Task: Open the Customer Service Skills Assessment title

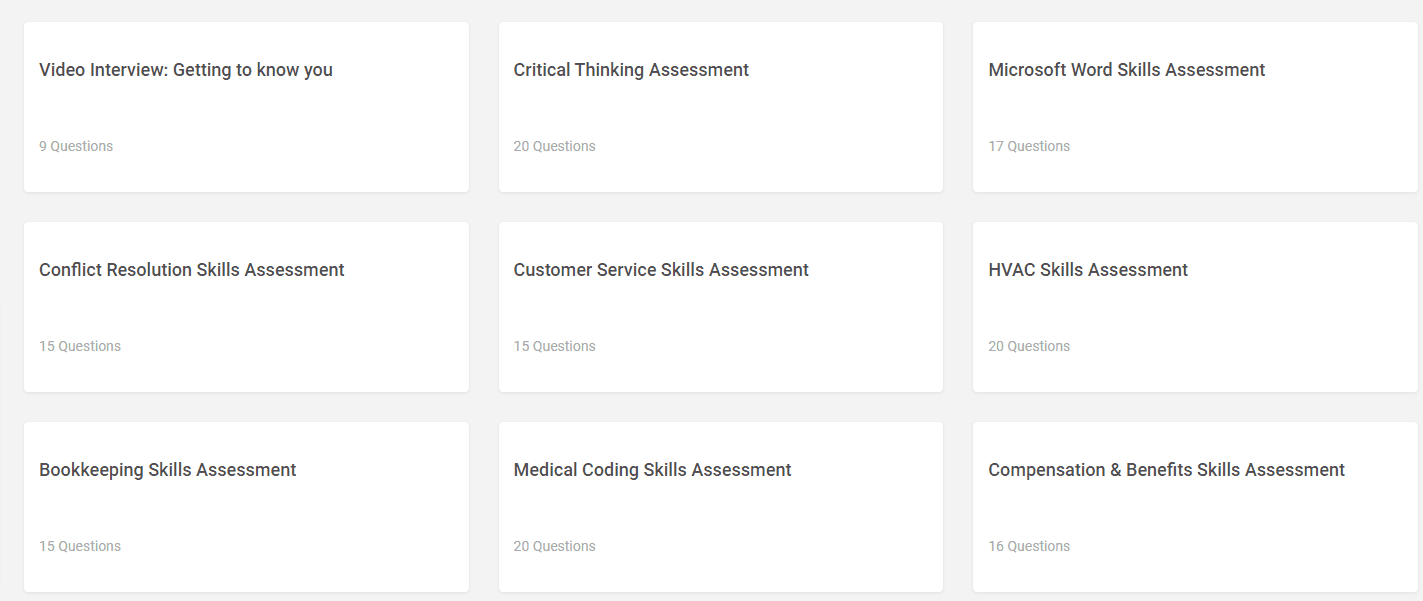Action: coord(661,270)
